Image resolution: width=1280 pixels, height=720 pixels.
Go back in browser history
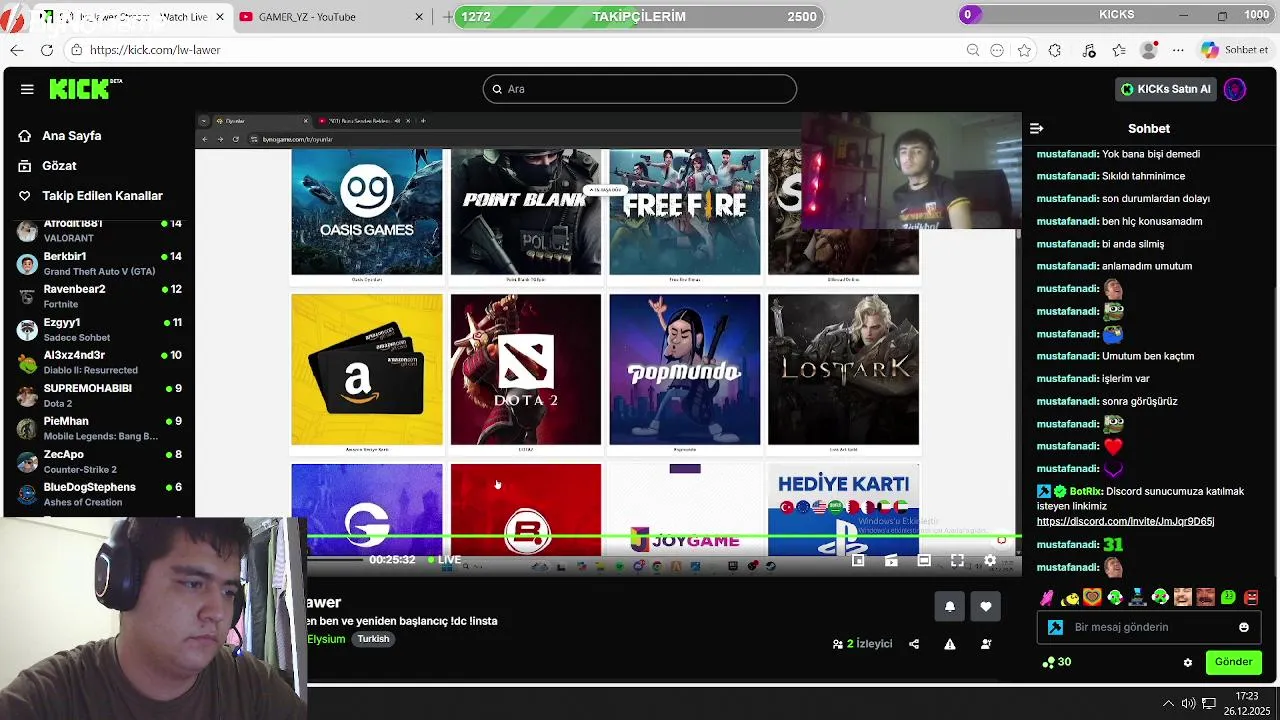tap(17, 50)
